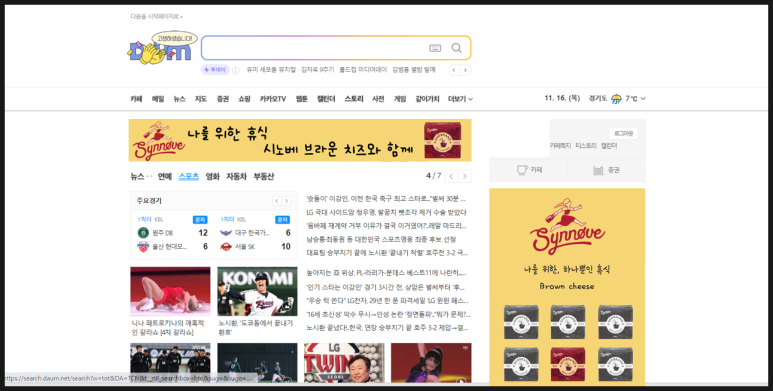Image resolution: width=773 pixels, height=391 pixels.
Task: Click the 울산 현대모비스 team logo
Action: click(x=143, y=247)
